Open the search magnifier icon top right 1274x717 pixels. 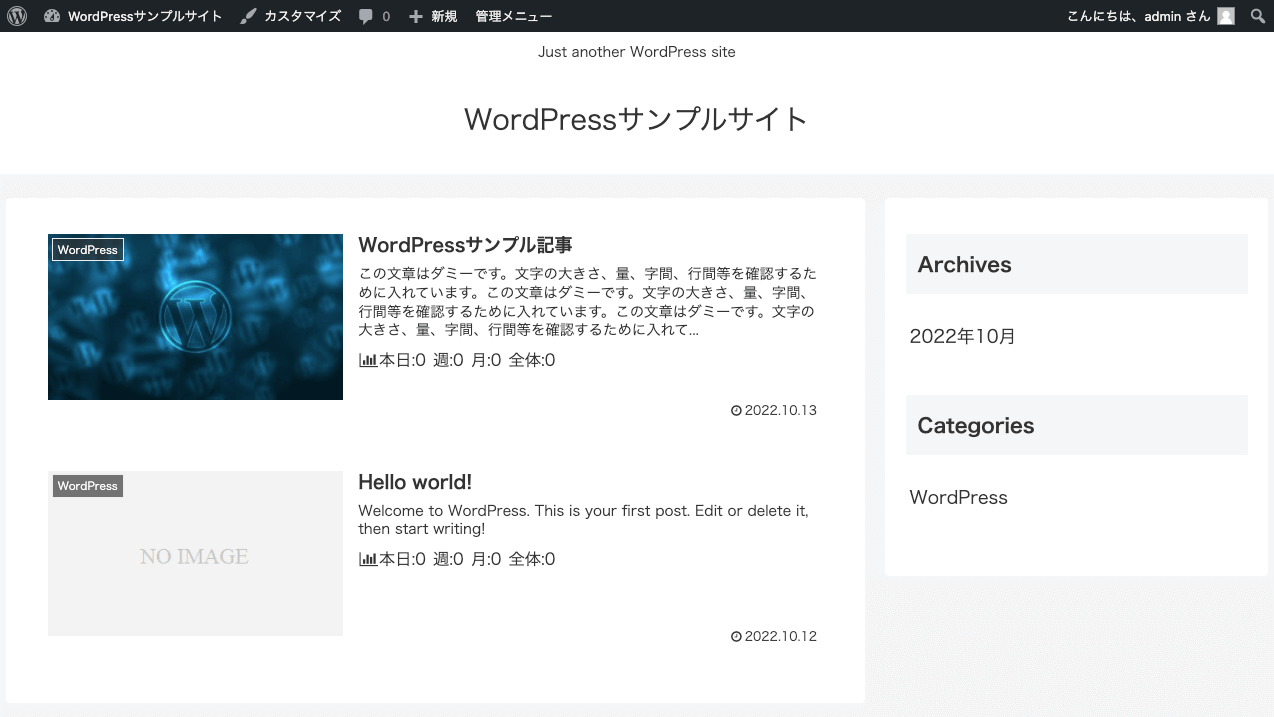coord(1257,15)
